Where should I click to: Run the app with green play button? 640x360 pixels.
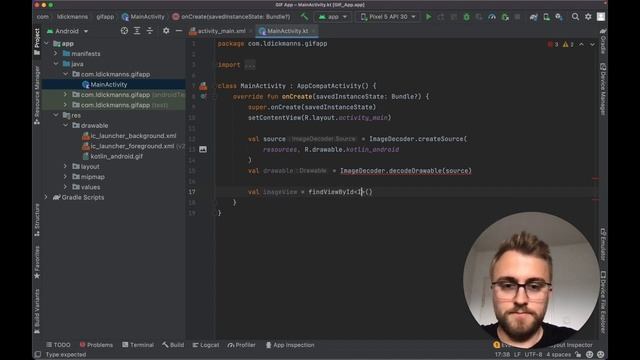(428, 17)
